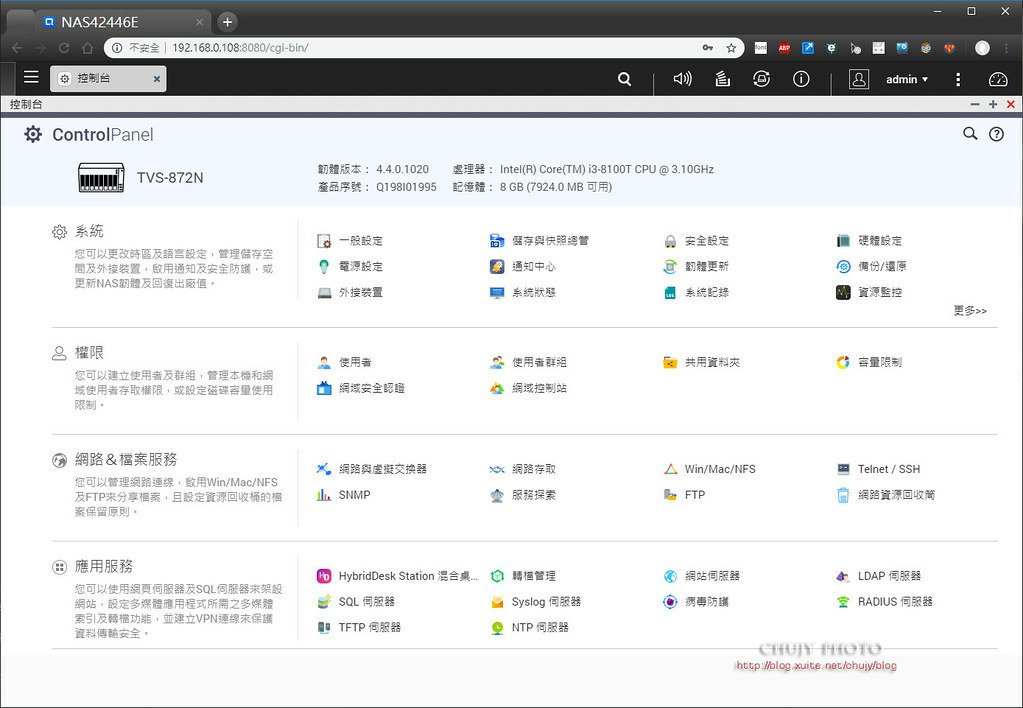
Task: Click the browser address bar URL
Action: (240, 48)
